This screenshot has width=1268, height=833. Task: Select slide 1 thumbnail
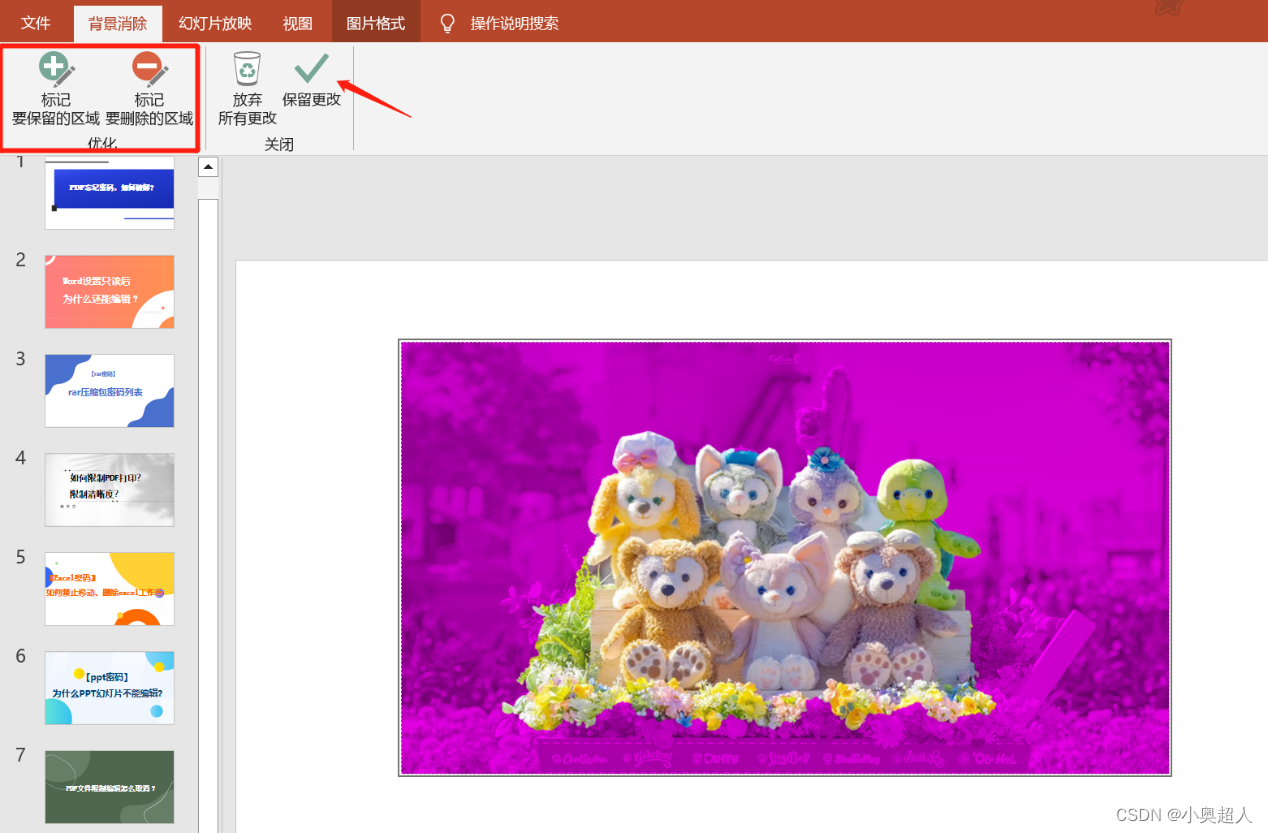click(110, 192)
